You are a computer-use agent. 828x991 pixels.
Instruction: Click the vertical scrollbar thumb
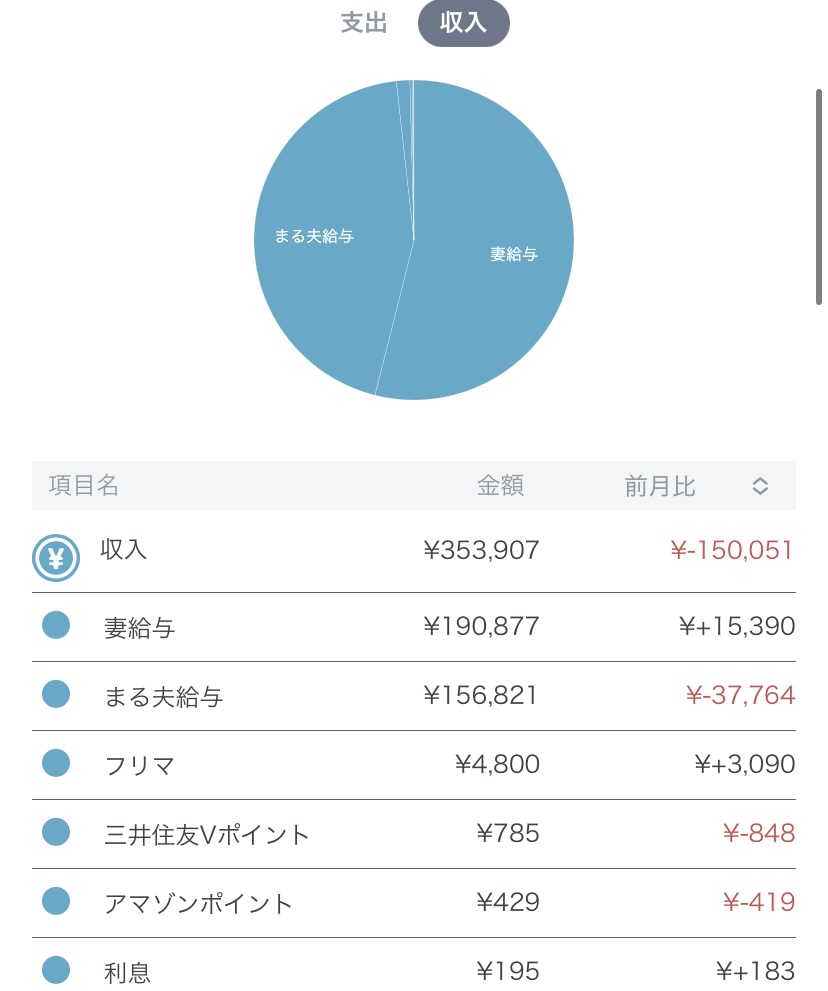tap(818, 195)
